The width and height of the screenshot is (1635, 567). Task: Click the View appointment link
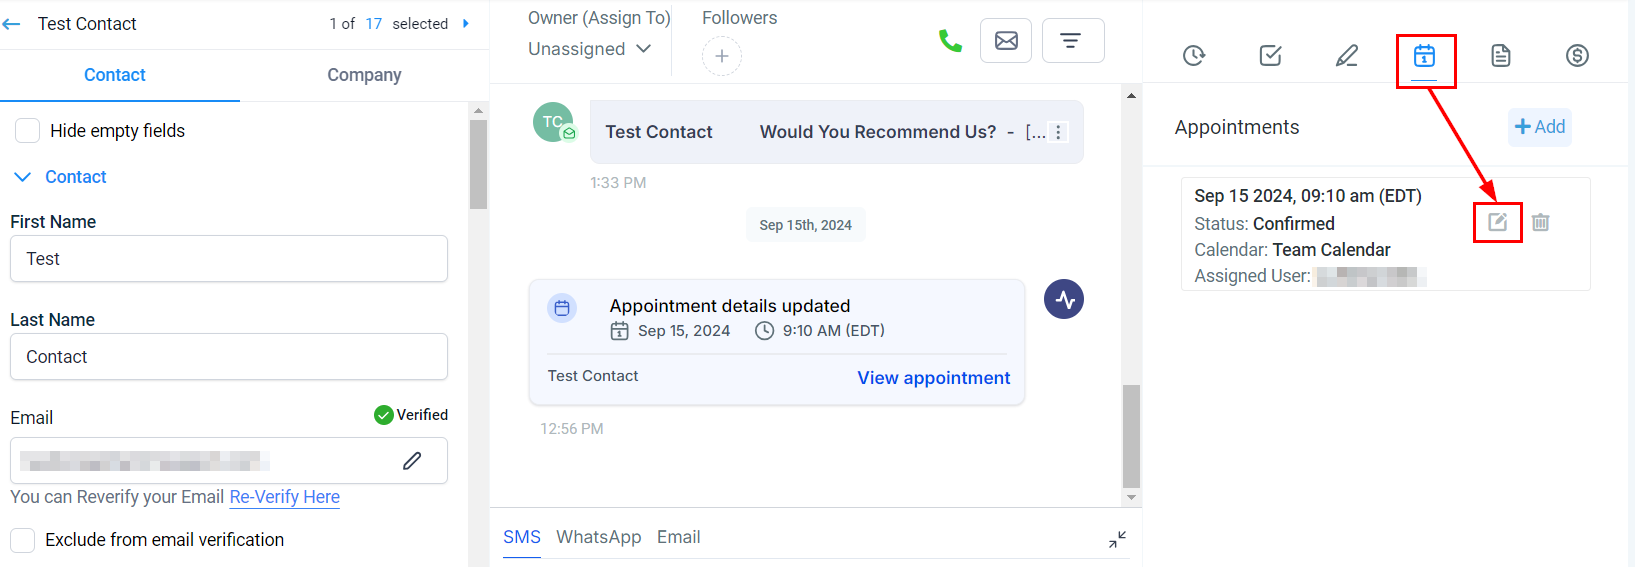click(x=933, y=378)
